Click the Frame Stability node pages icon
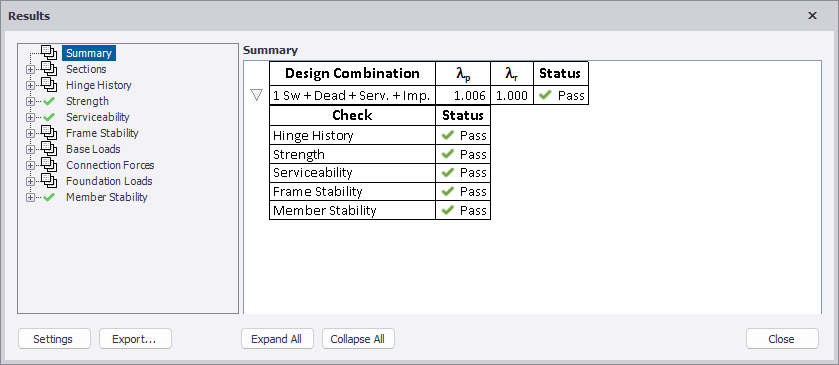839x365 pixels. (x=49, y=133)
